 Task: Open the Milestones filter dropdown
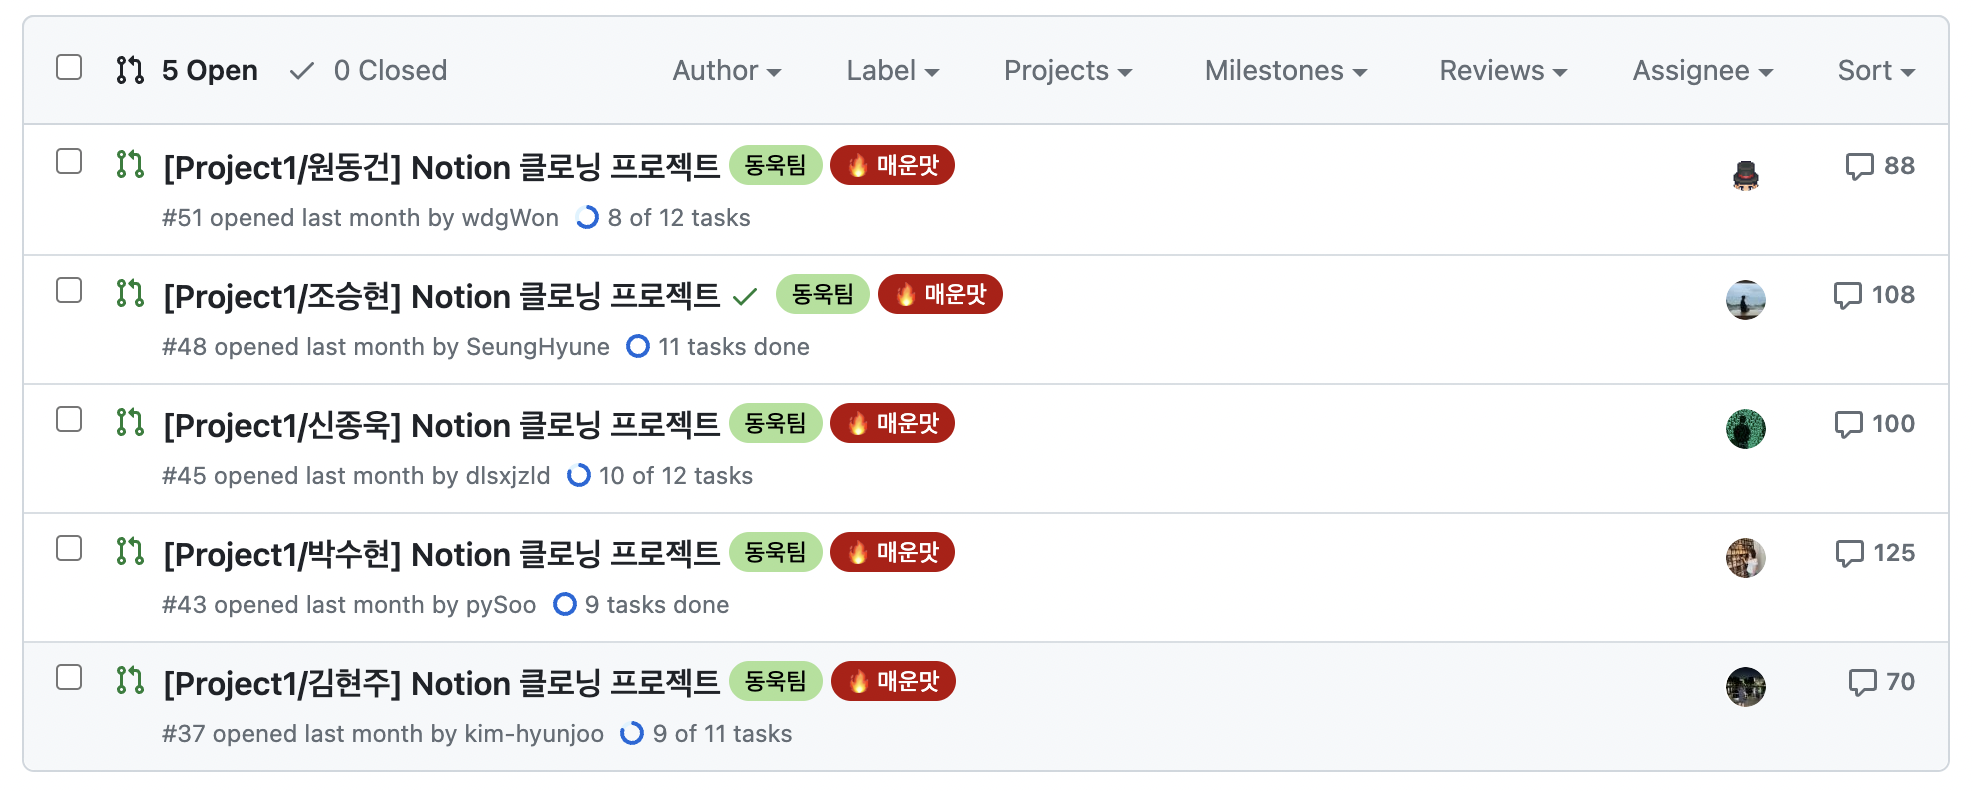(x=1285, y=71)
